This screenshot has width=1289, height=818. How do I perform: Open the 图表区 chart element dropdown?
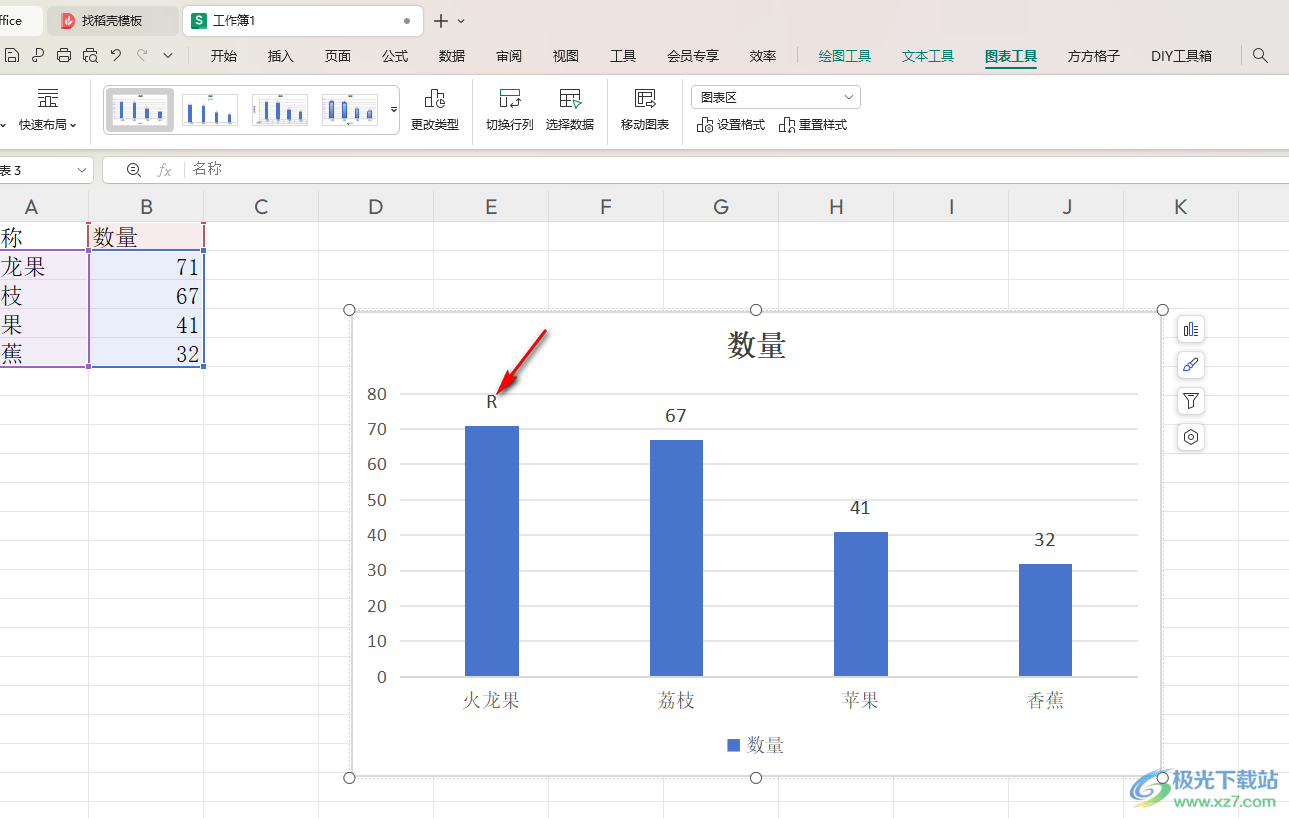[x=776, y=97]
